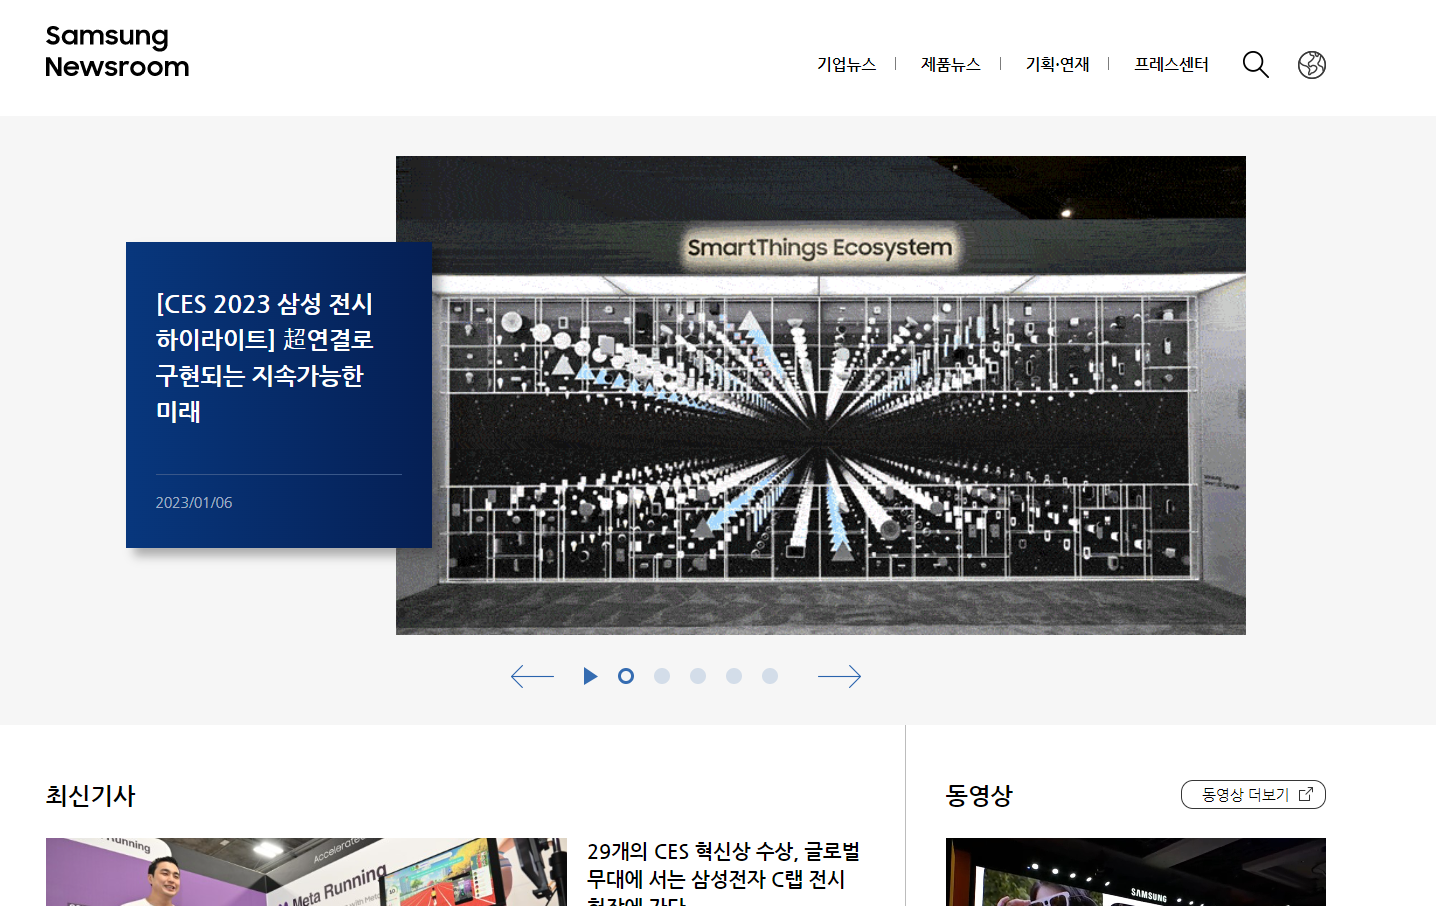This screenshot has height=906, width=1436.
Task: Click the 동영상 더보기 button
Action: 1253,794
